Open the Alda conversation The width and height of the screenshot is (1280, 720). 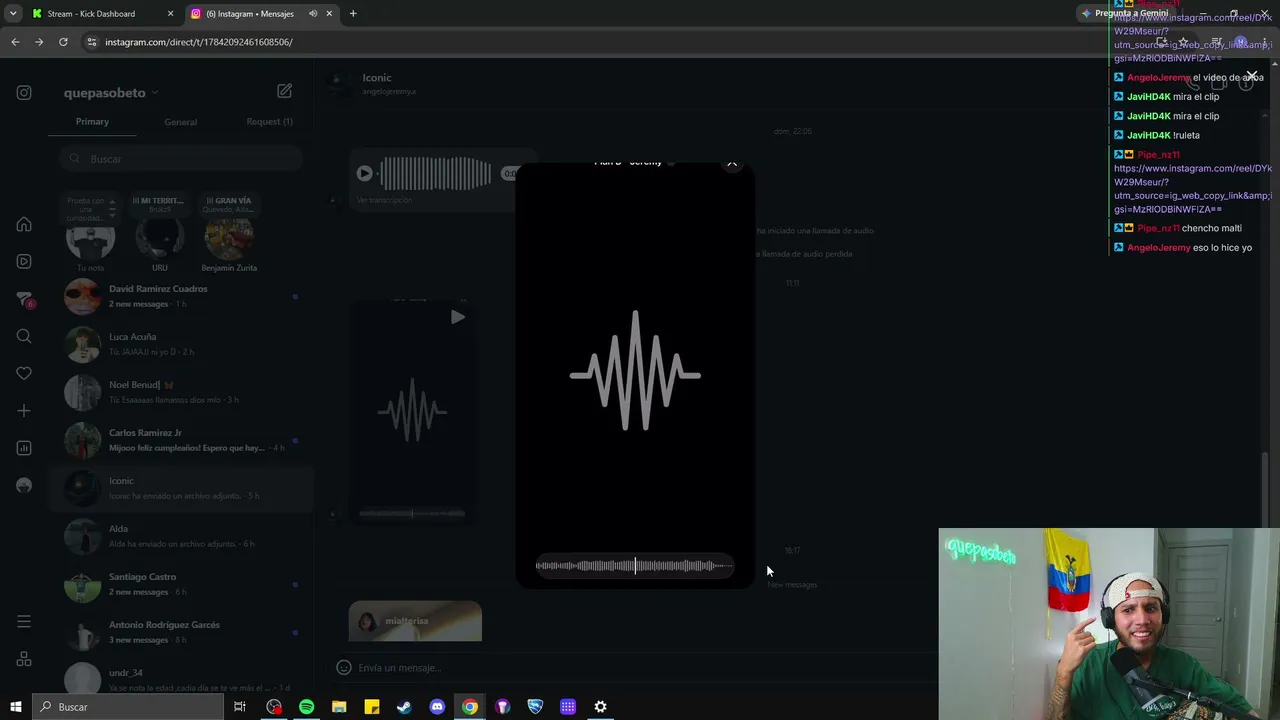pos(180,536)
